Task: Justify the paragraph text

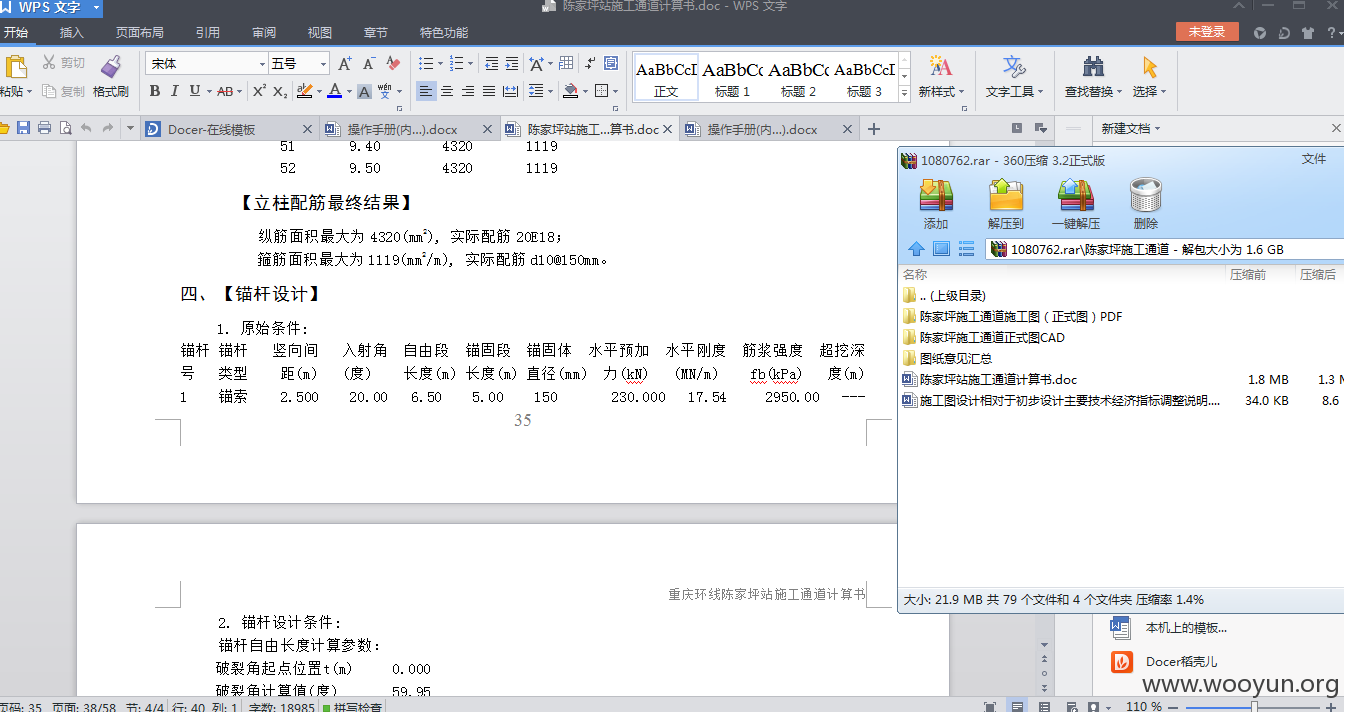Action: point(489,91)
